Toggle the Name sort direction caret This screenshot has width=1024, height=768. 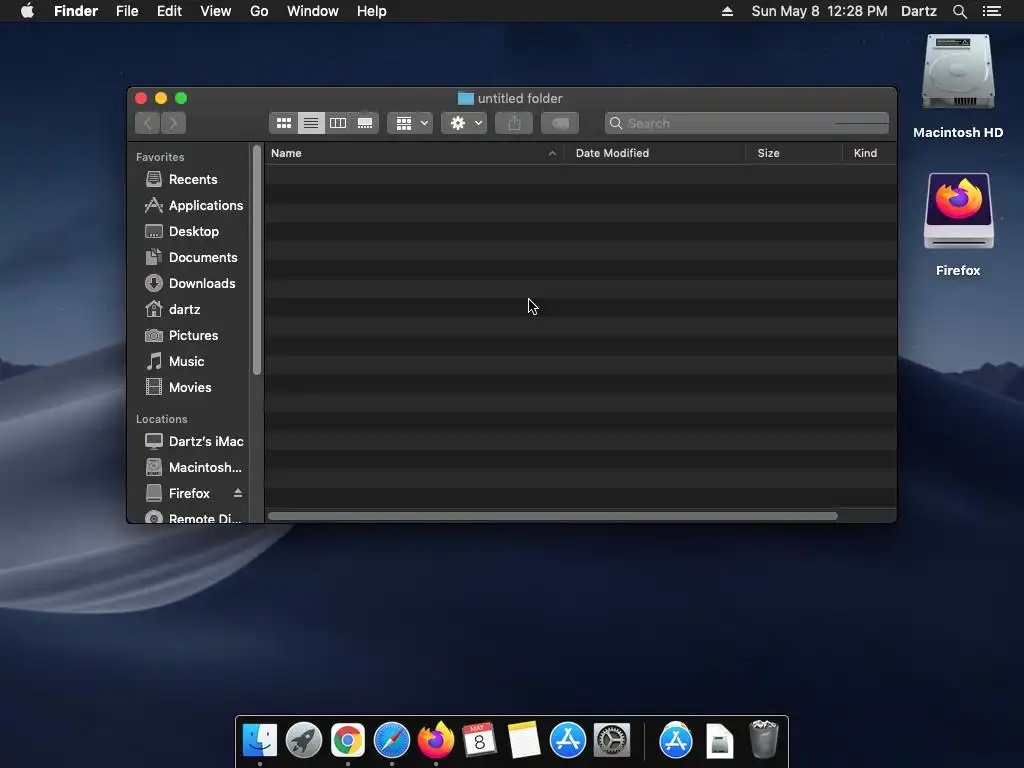[552, 153]
